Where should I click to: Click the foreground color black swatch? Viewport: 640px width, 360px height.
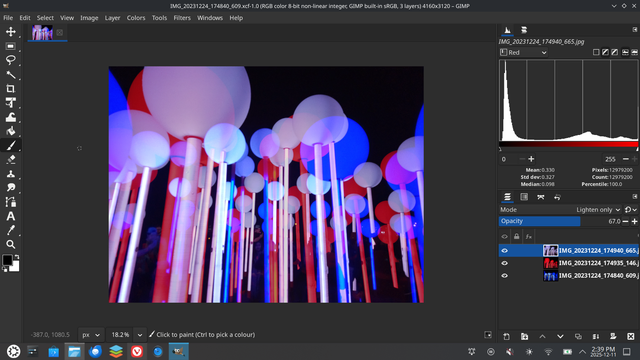pyautogui.click(x=7, y=260)
